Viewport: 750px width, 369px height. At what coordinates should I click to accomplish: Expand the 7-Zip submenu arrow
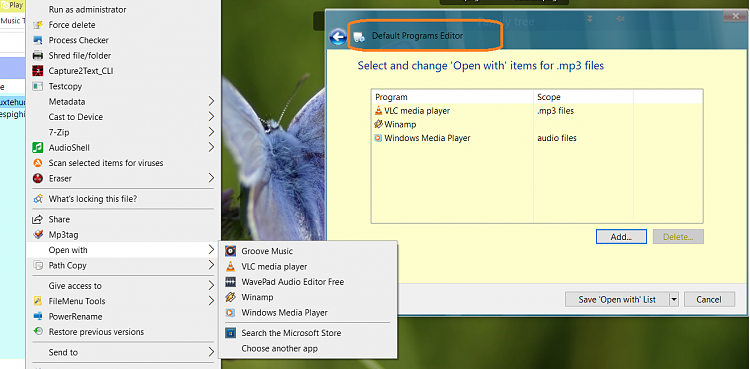pos(211,132)
